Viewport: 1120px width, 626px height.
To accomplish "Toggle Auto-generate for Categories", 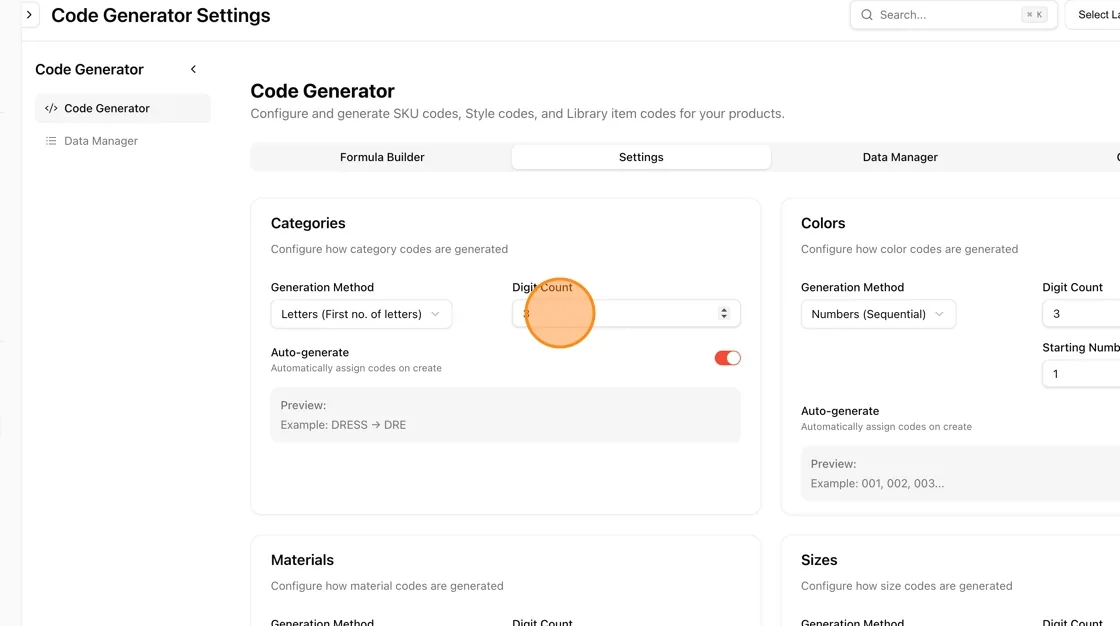I will click(x=727, y=358).
